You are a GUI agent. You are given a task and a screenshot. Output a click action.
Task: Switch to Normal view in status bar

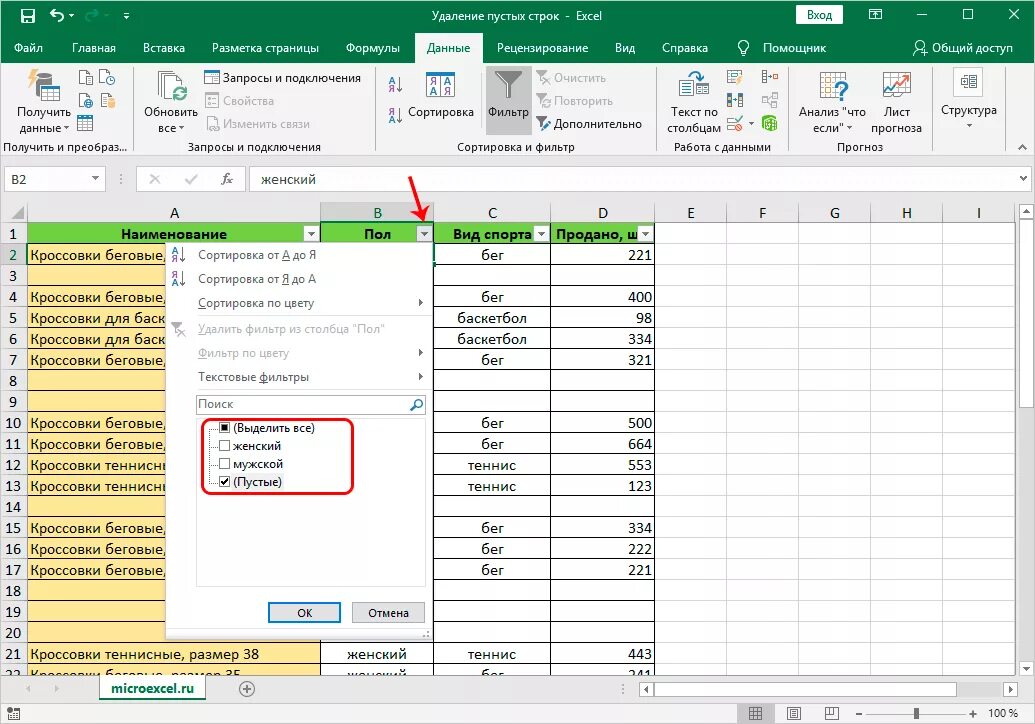[x=756, y=713]
